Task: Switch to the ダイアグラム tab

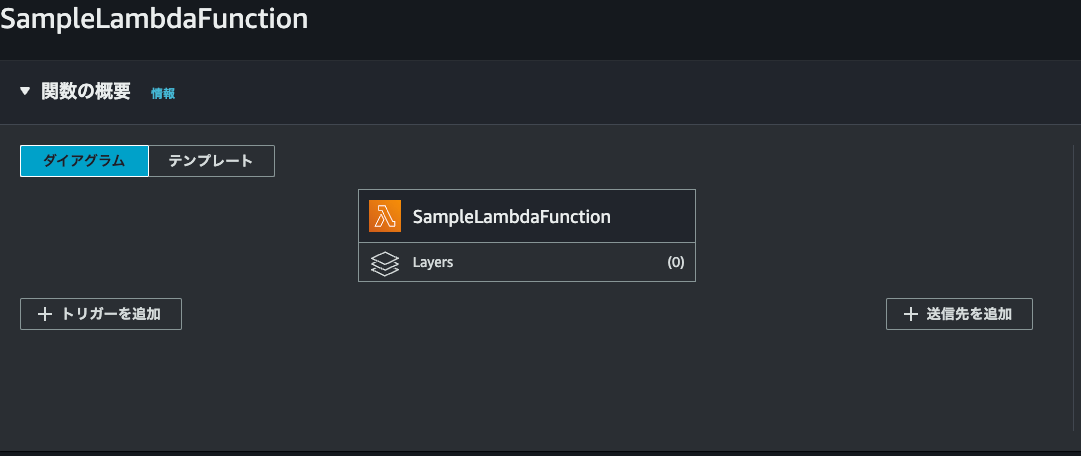Action: tap(84, 161)
